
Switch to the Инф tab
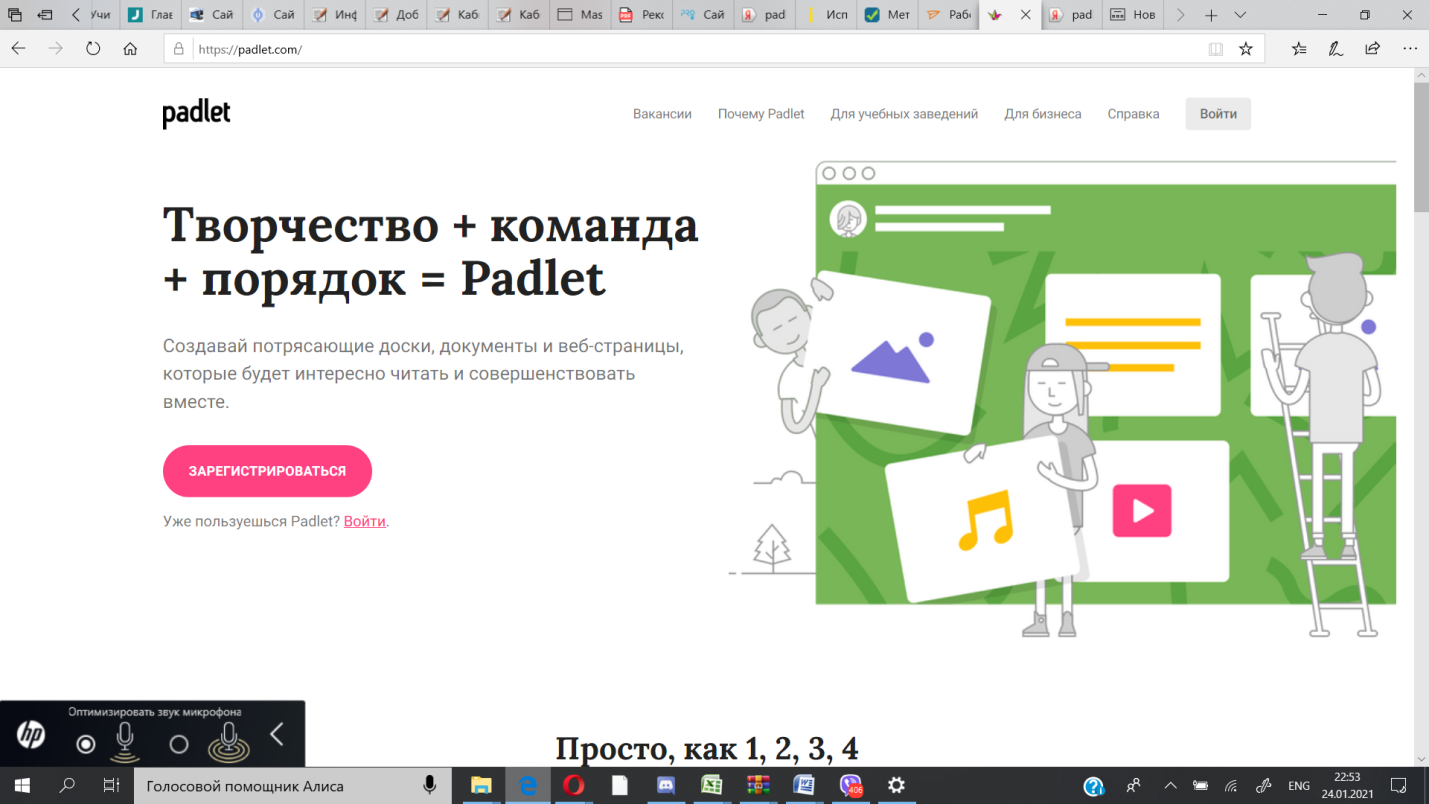[335, 16]
